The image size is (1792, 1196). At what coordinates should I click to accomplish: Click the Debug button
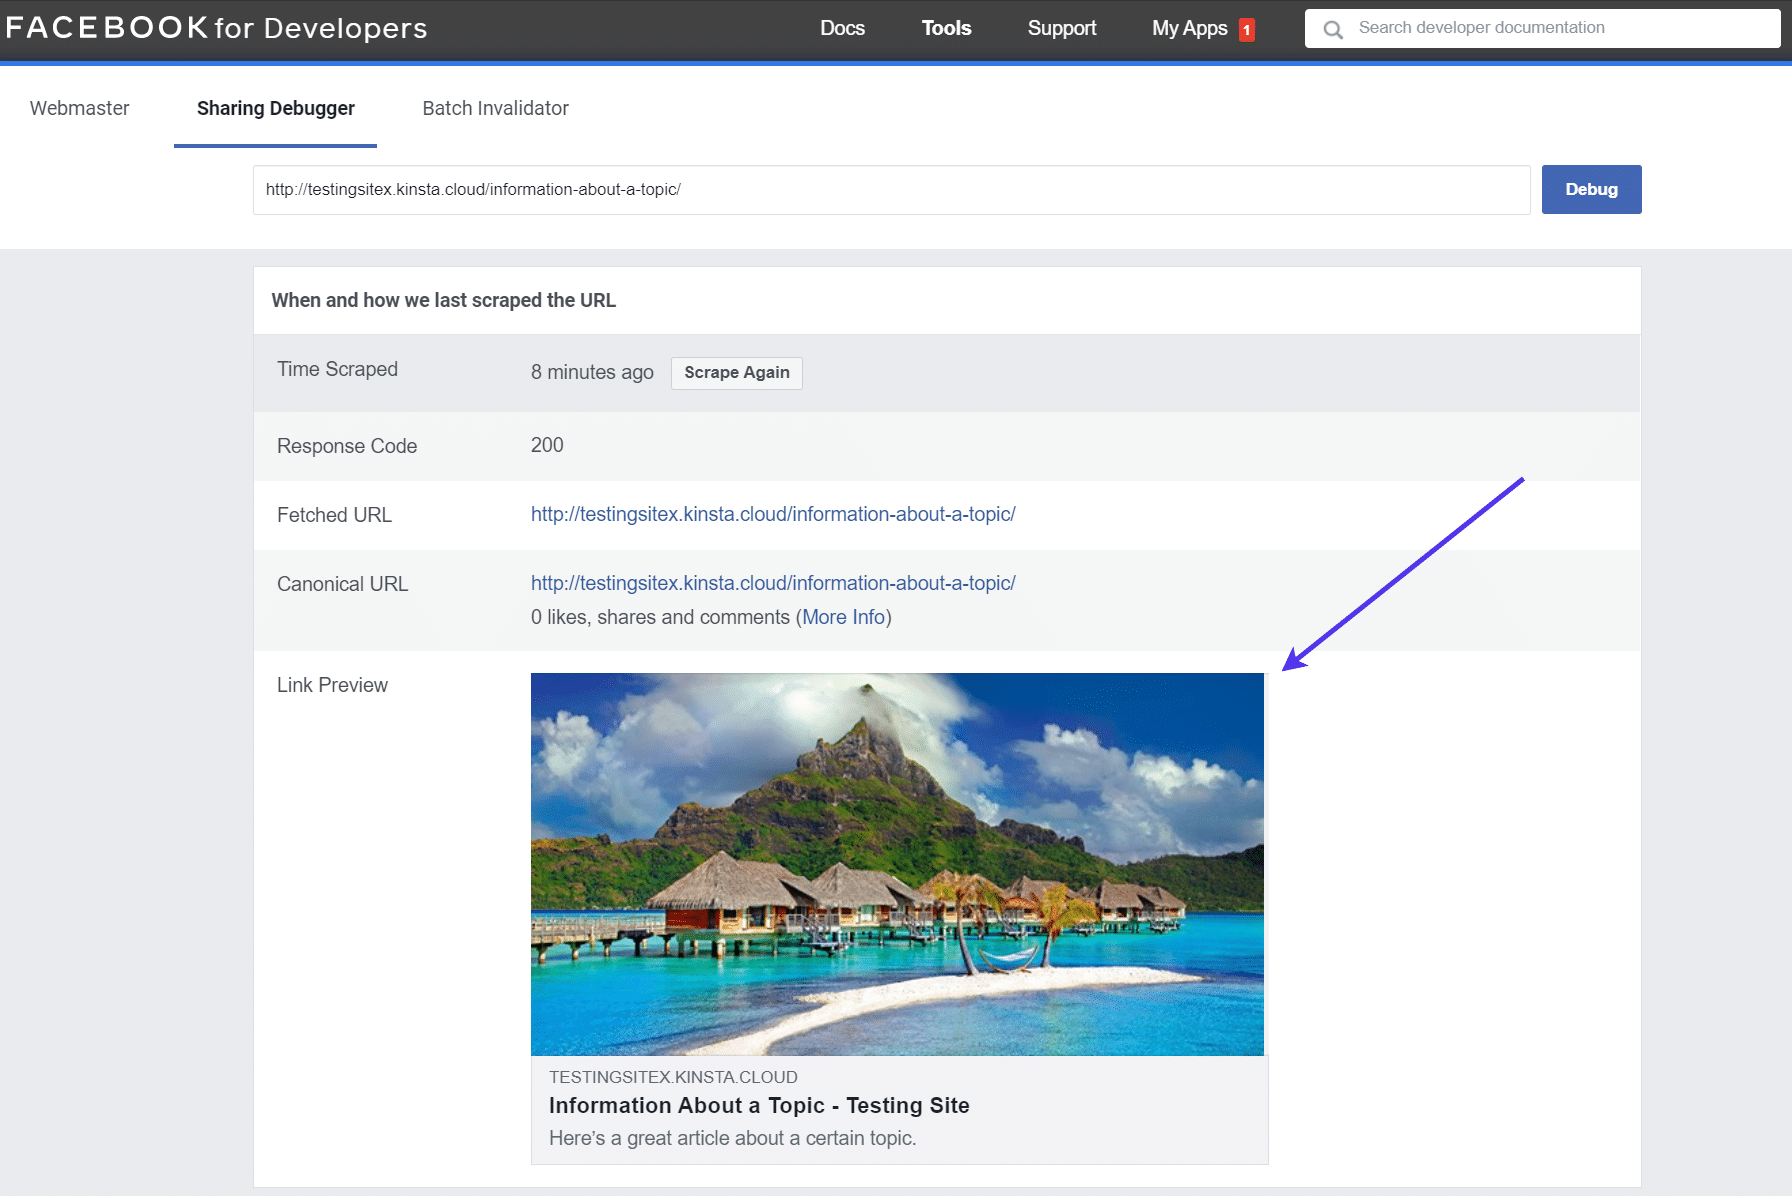[x=1590, y=189]
